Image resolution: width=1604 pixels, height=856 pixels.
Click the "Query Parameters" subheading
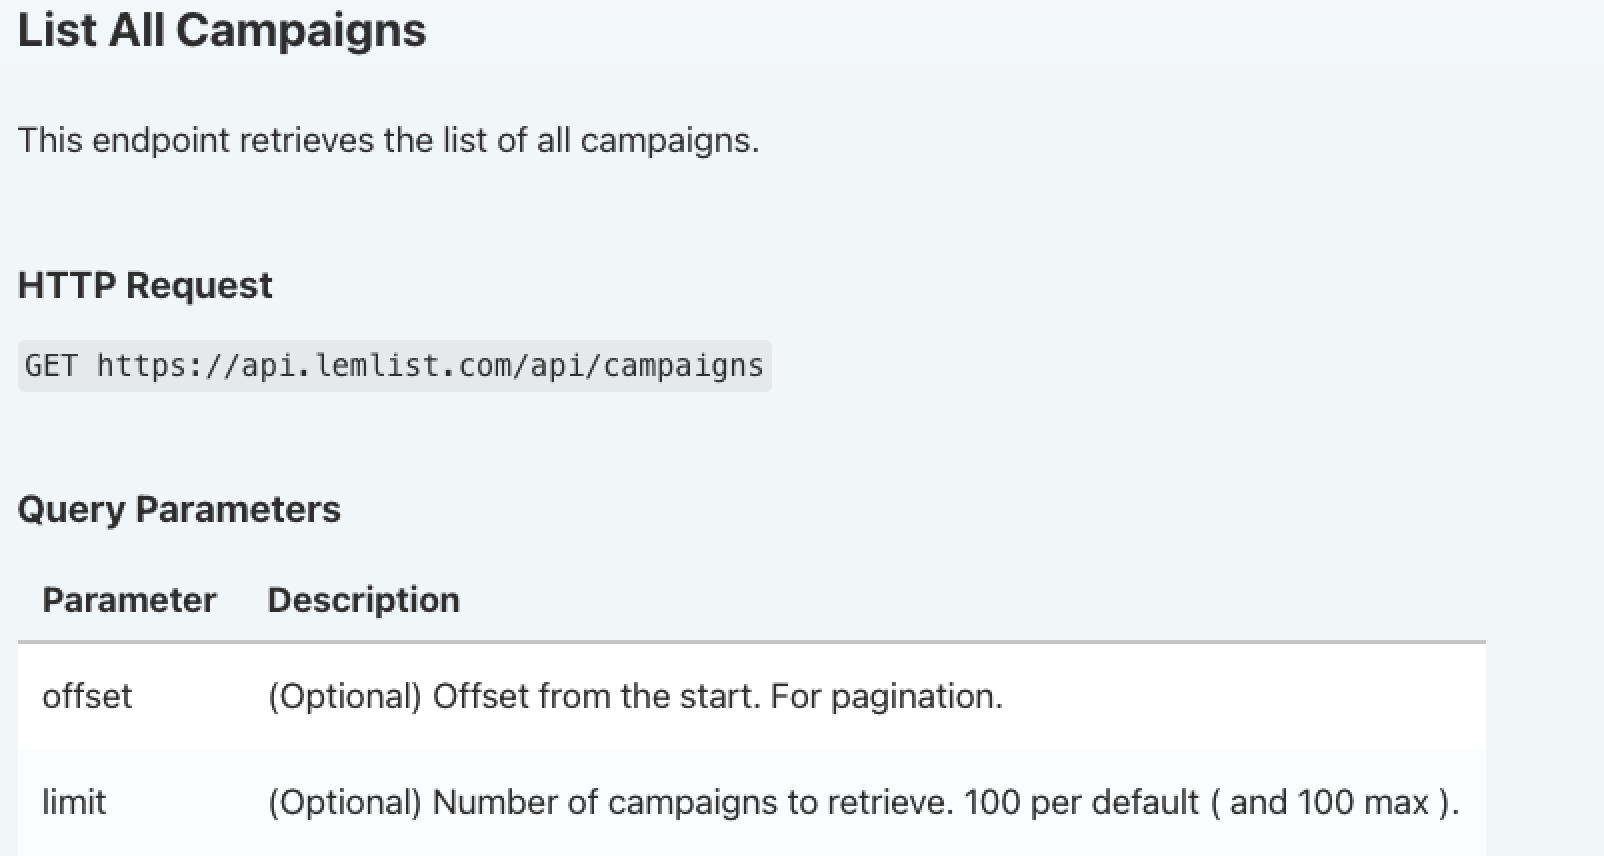coord(179,510)
